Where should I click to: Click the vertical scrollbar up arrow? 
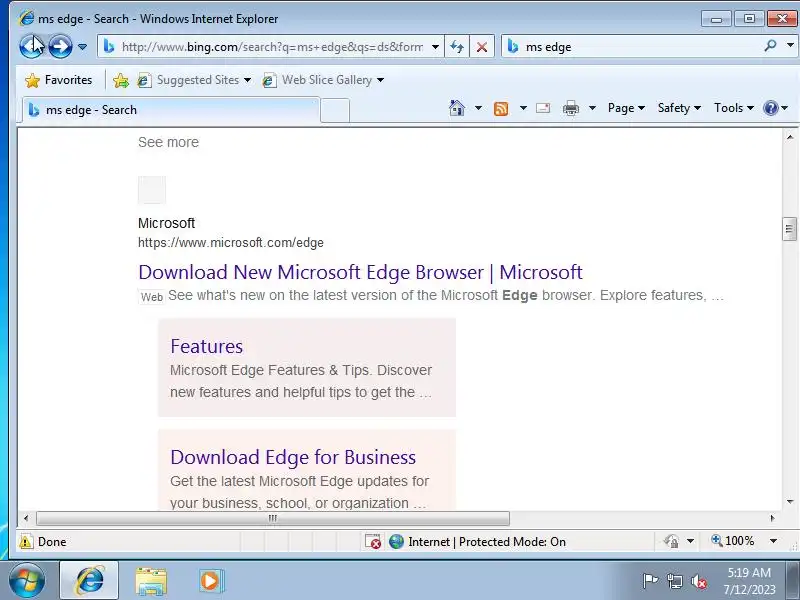tap(790, 137)
